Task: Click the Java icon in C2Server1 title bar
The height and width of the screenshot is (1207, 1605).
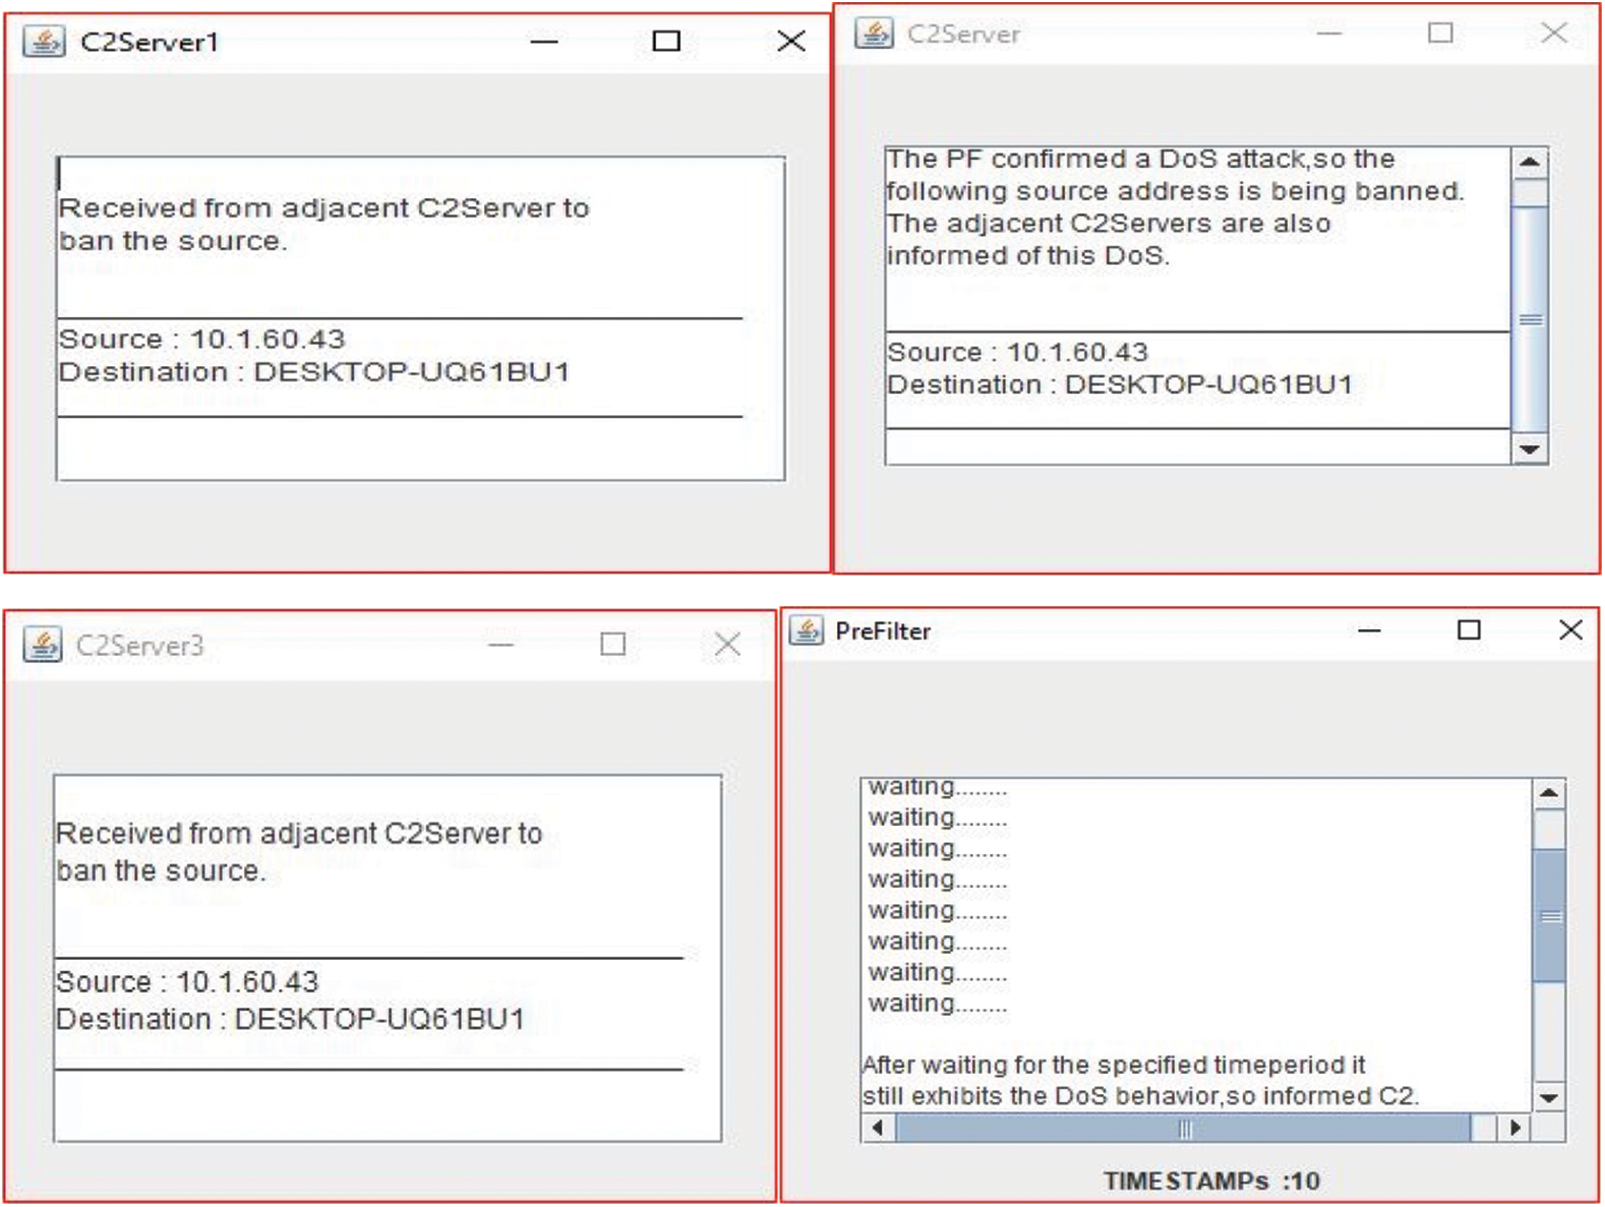Action: 43,42
